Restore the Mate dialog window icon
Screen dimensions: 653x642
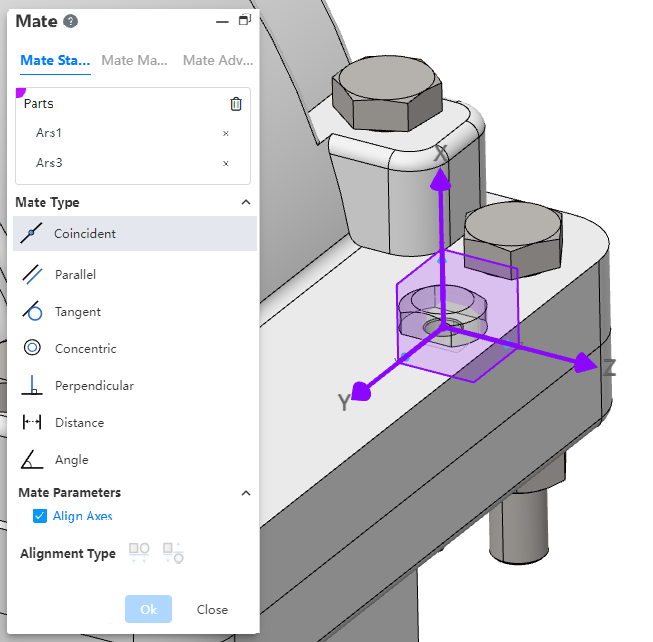coord(245,20)
